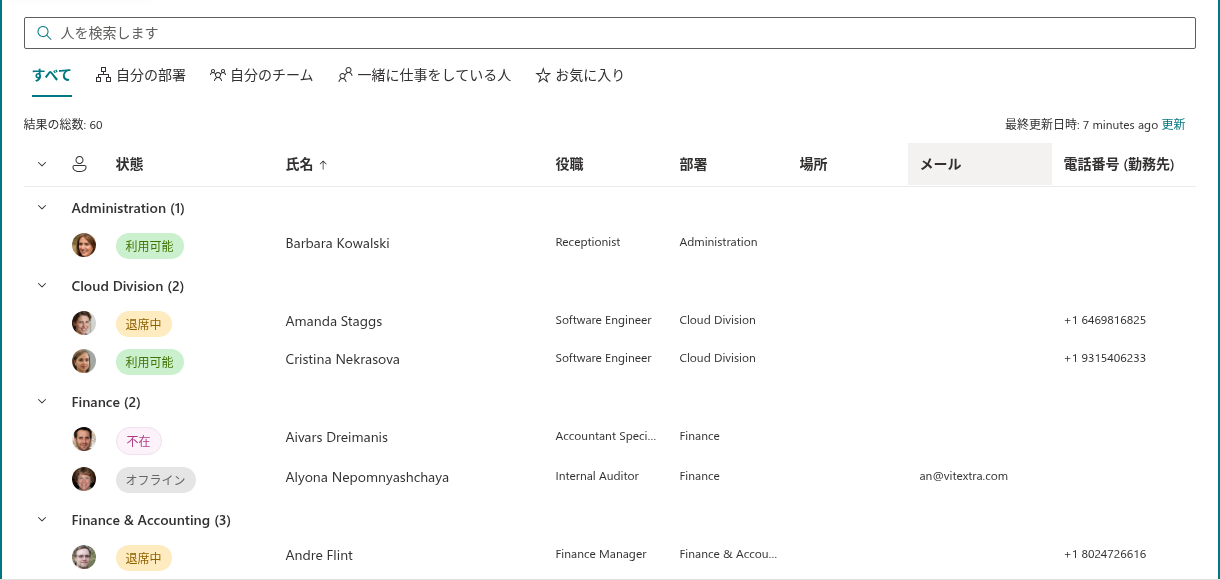Click Alyona Nepomnyashchaya's profile photo

84,479
